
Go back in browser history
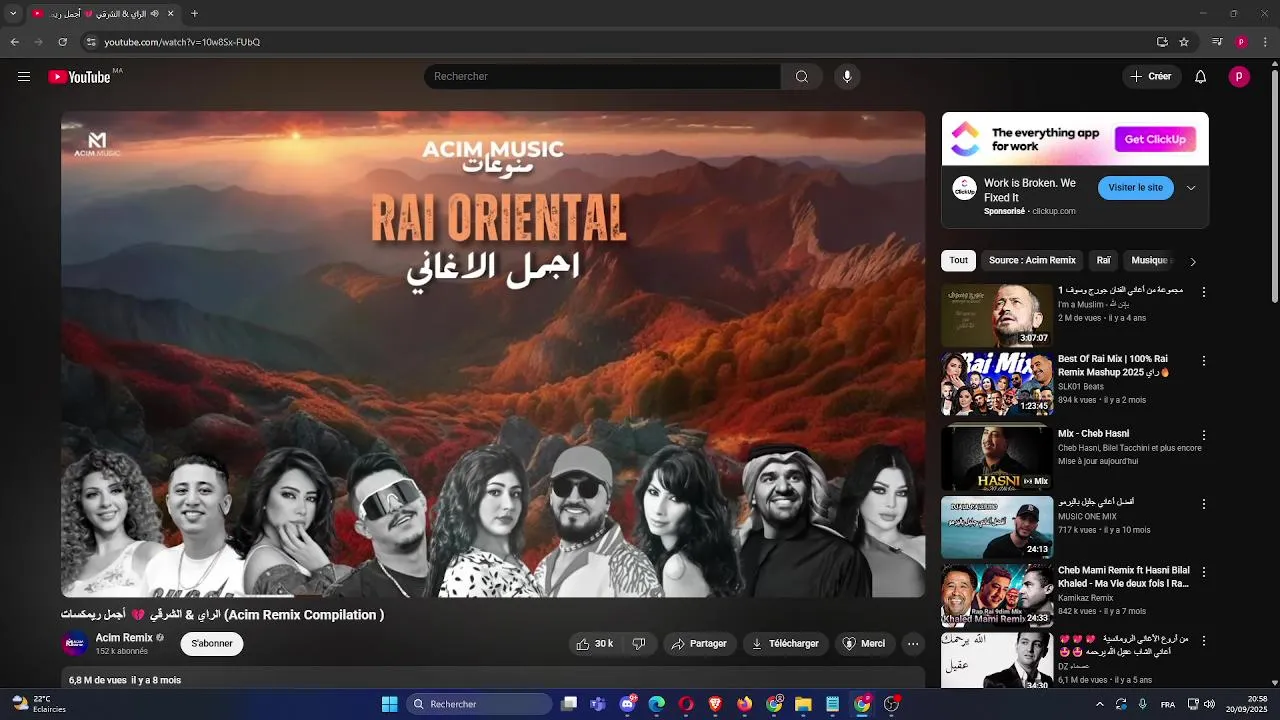14,42
